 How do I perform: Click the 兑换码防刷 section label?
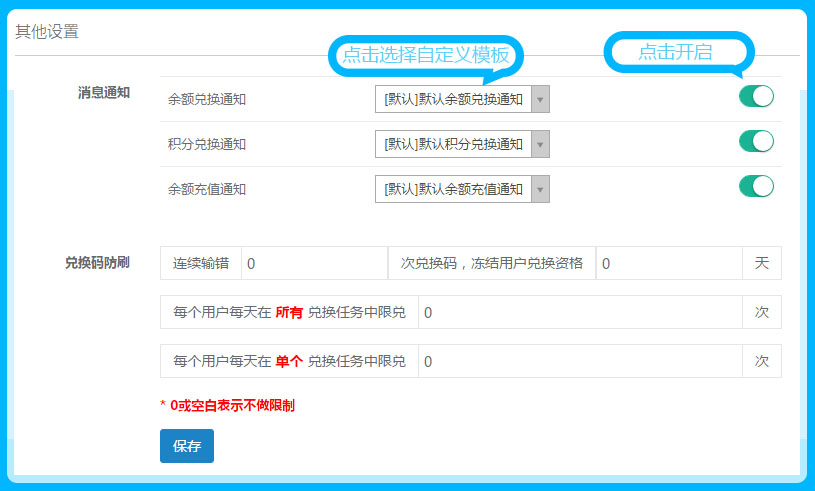(x=98, y=262)
